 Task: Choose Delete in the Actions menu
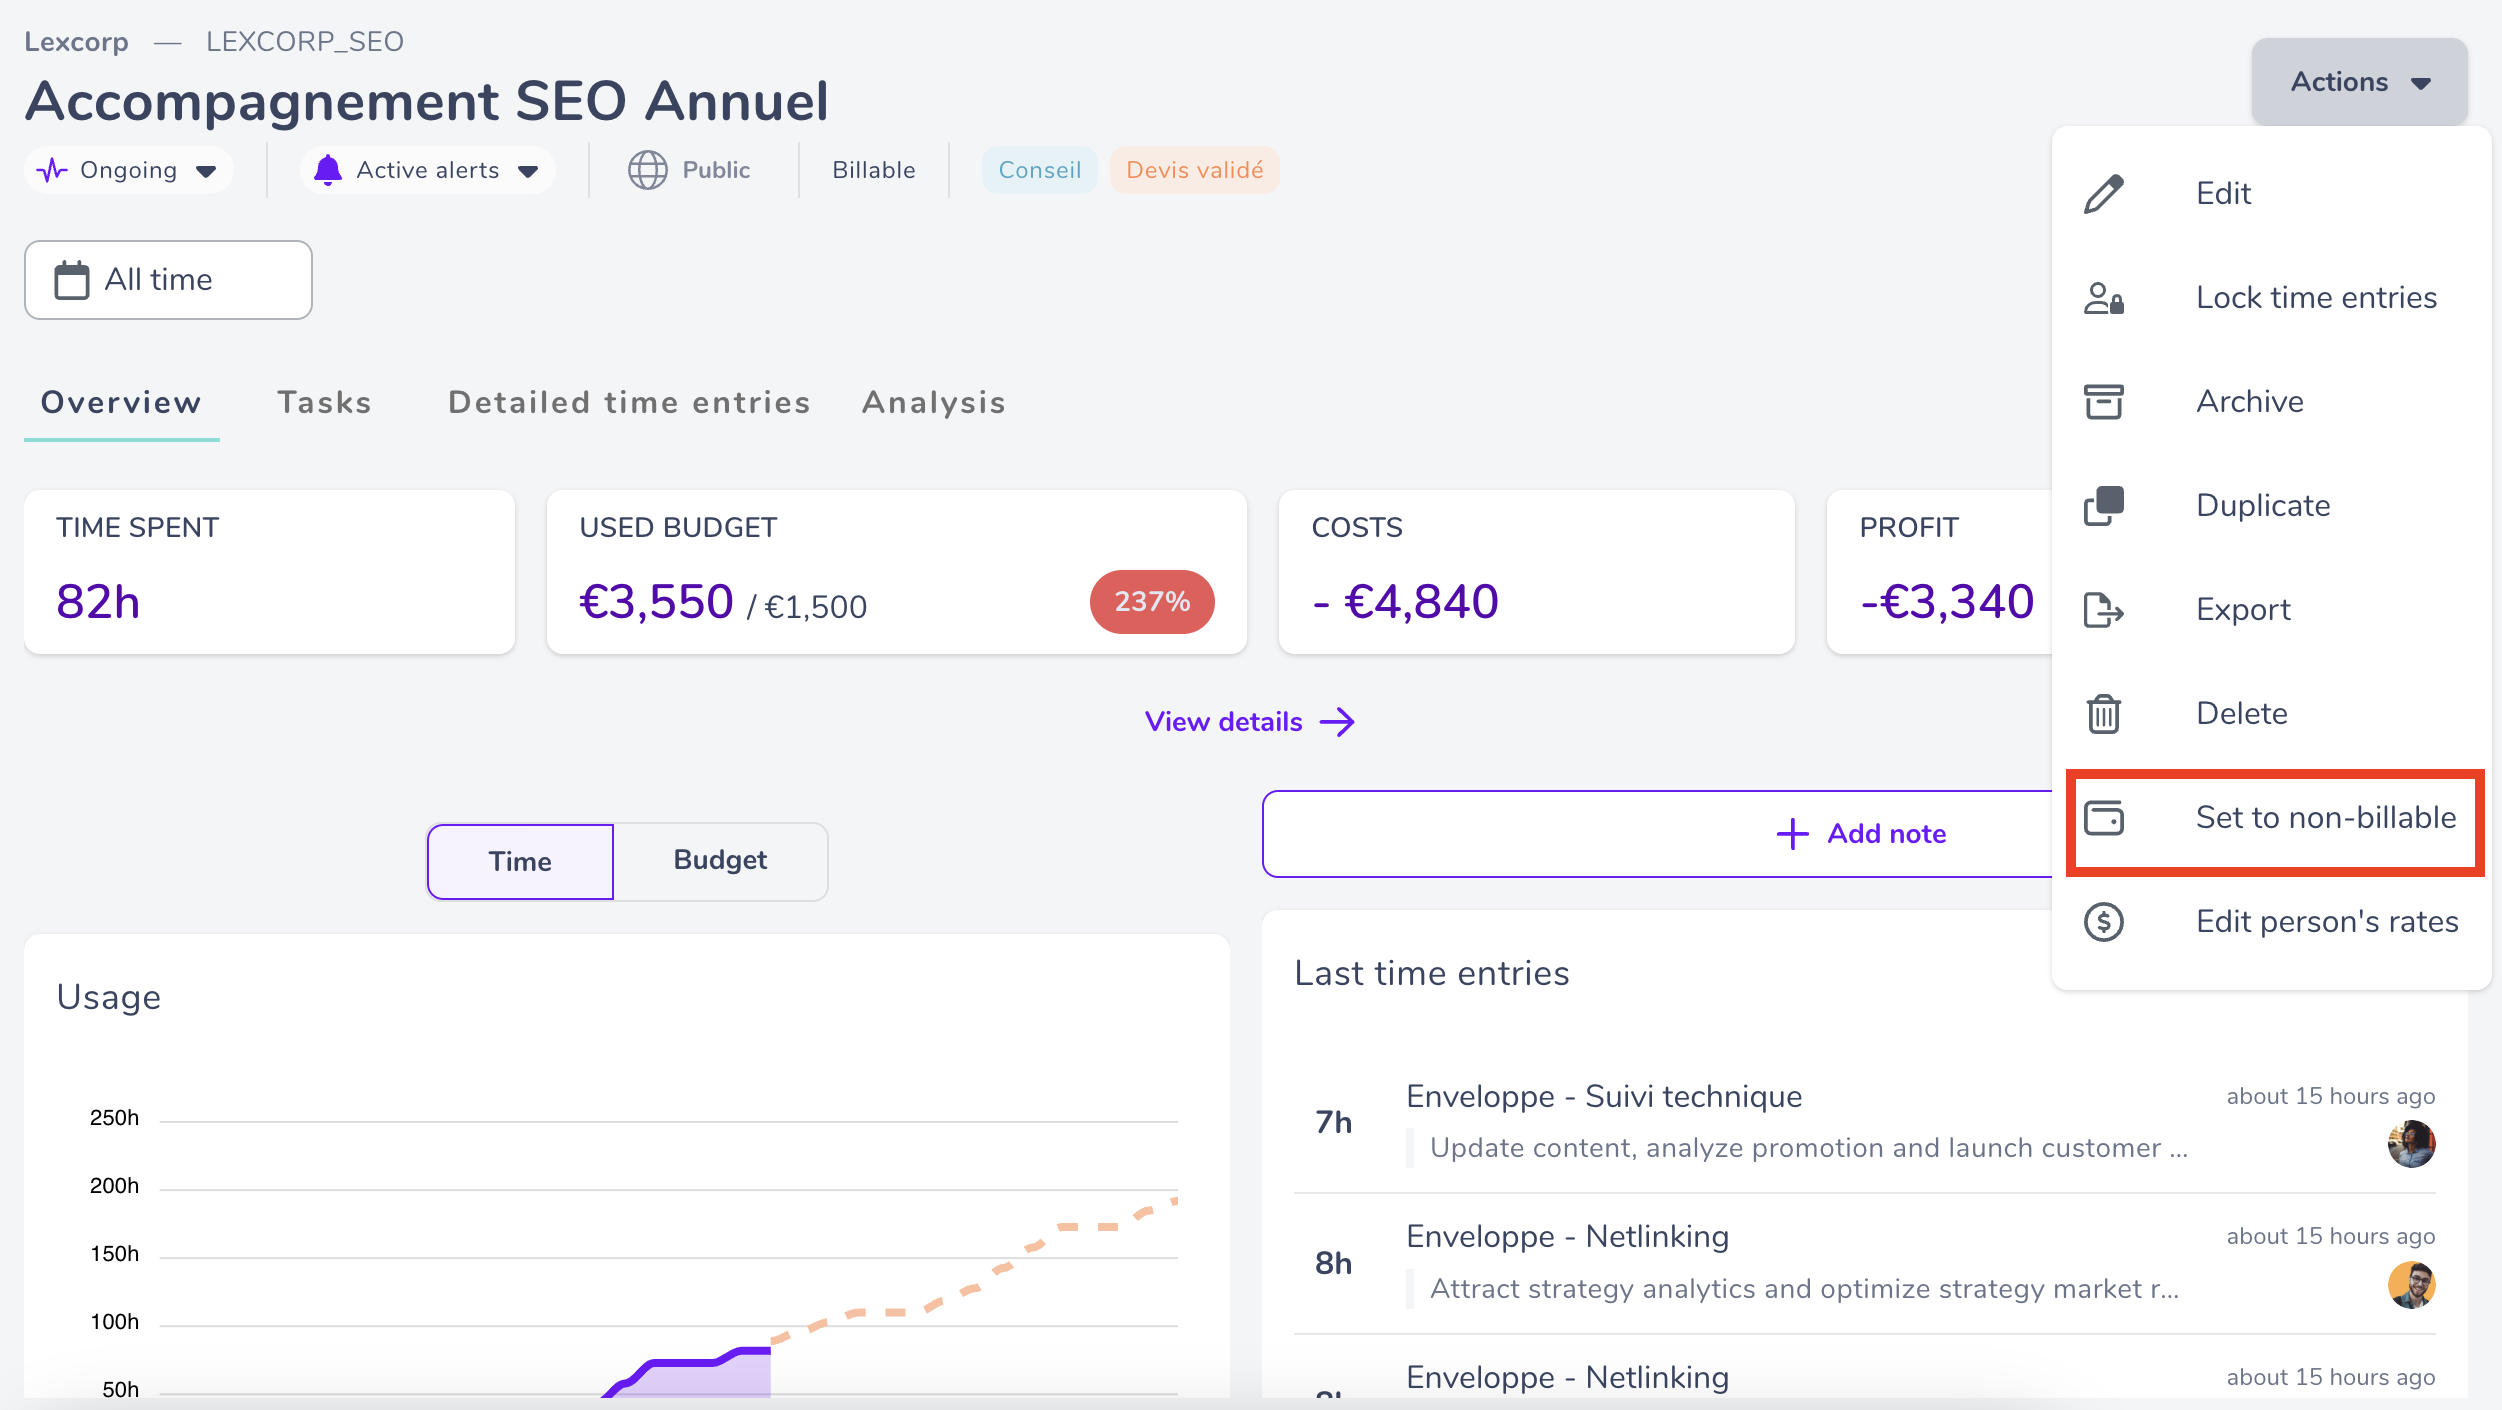pos(2272,714)
